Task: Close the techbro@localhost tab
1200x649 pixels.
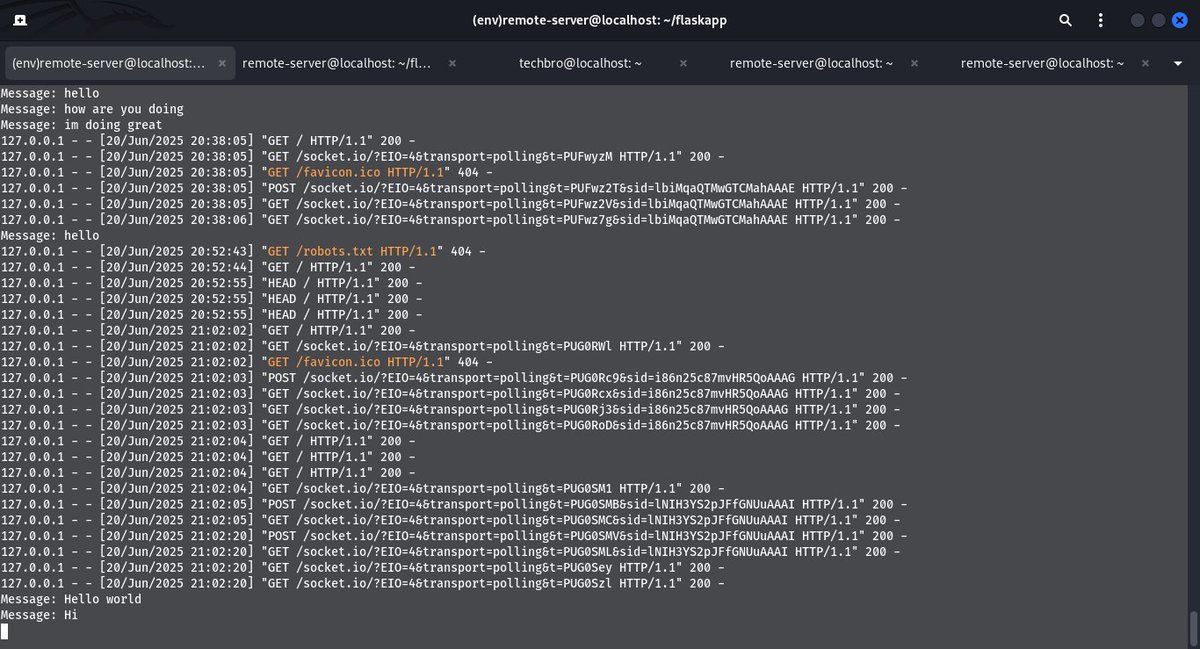Action: [x=683, y=63]
